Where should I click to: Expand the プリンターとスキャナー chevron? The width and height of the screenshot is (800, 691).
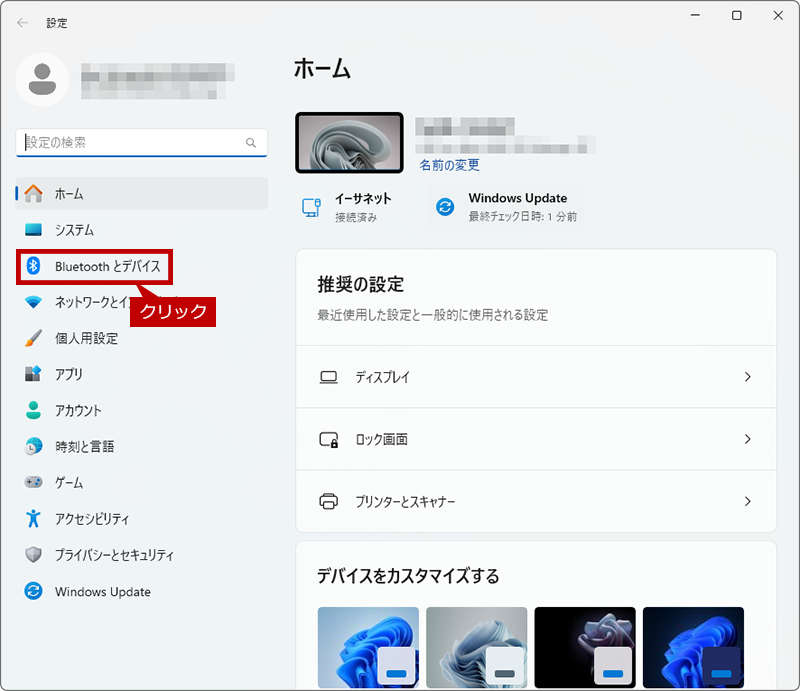point(747,501)
